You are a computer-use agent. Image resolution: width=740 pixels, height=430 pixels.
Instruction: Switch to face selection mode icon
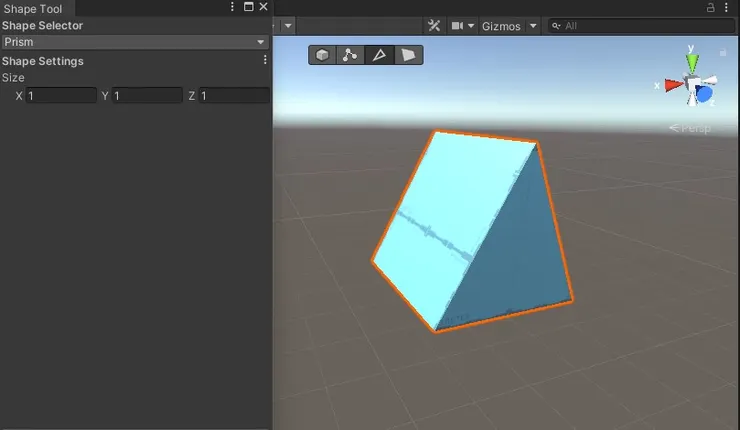click(408, 55)
